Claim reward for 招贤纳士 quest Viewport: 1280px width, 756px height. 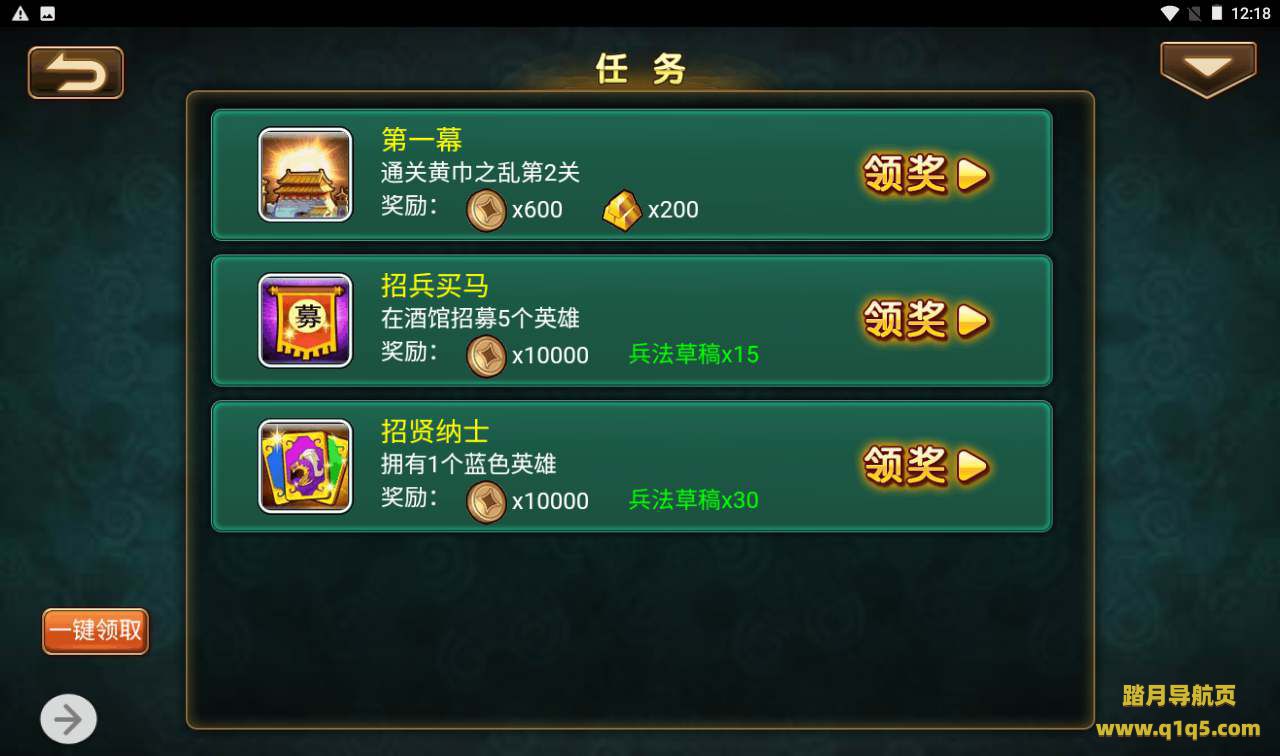926,467
